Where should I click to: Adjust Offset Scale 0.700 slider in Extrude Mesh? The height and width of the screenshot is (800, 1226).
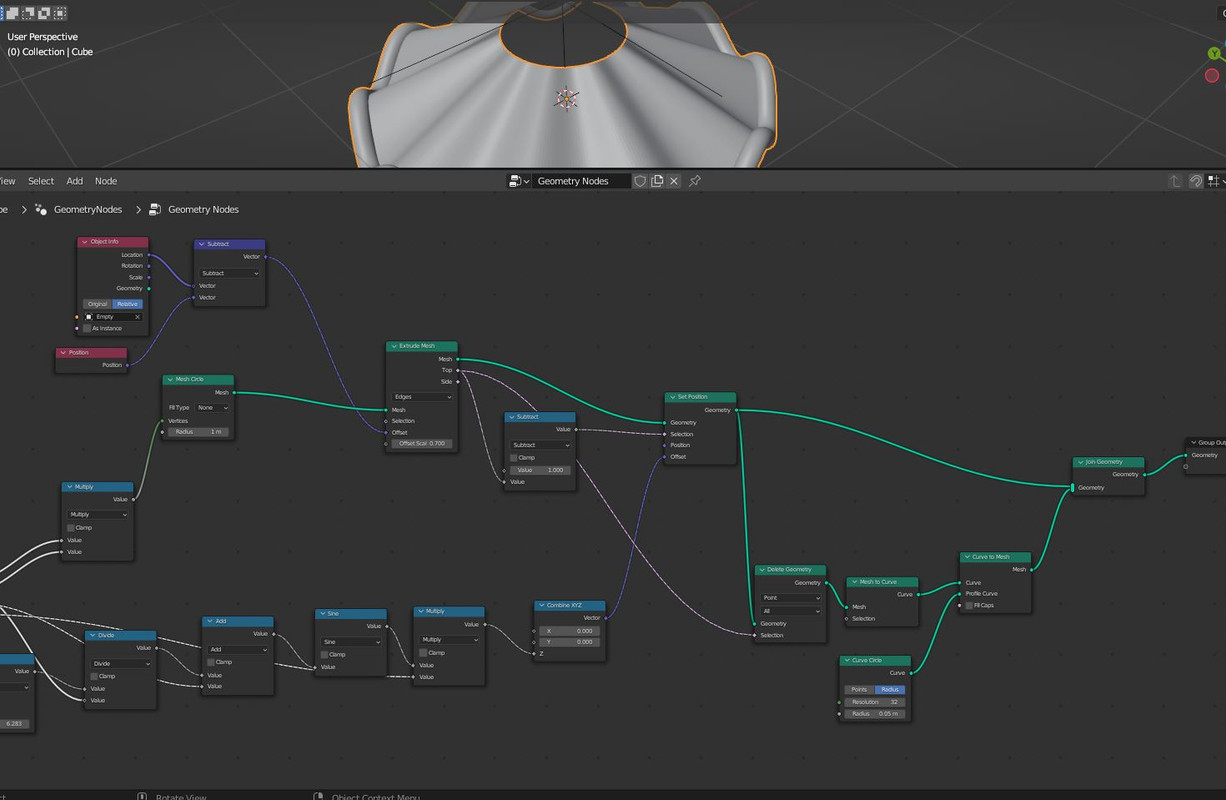tap(422, 443)
